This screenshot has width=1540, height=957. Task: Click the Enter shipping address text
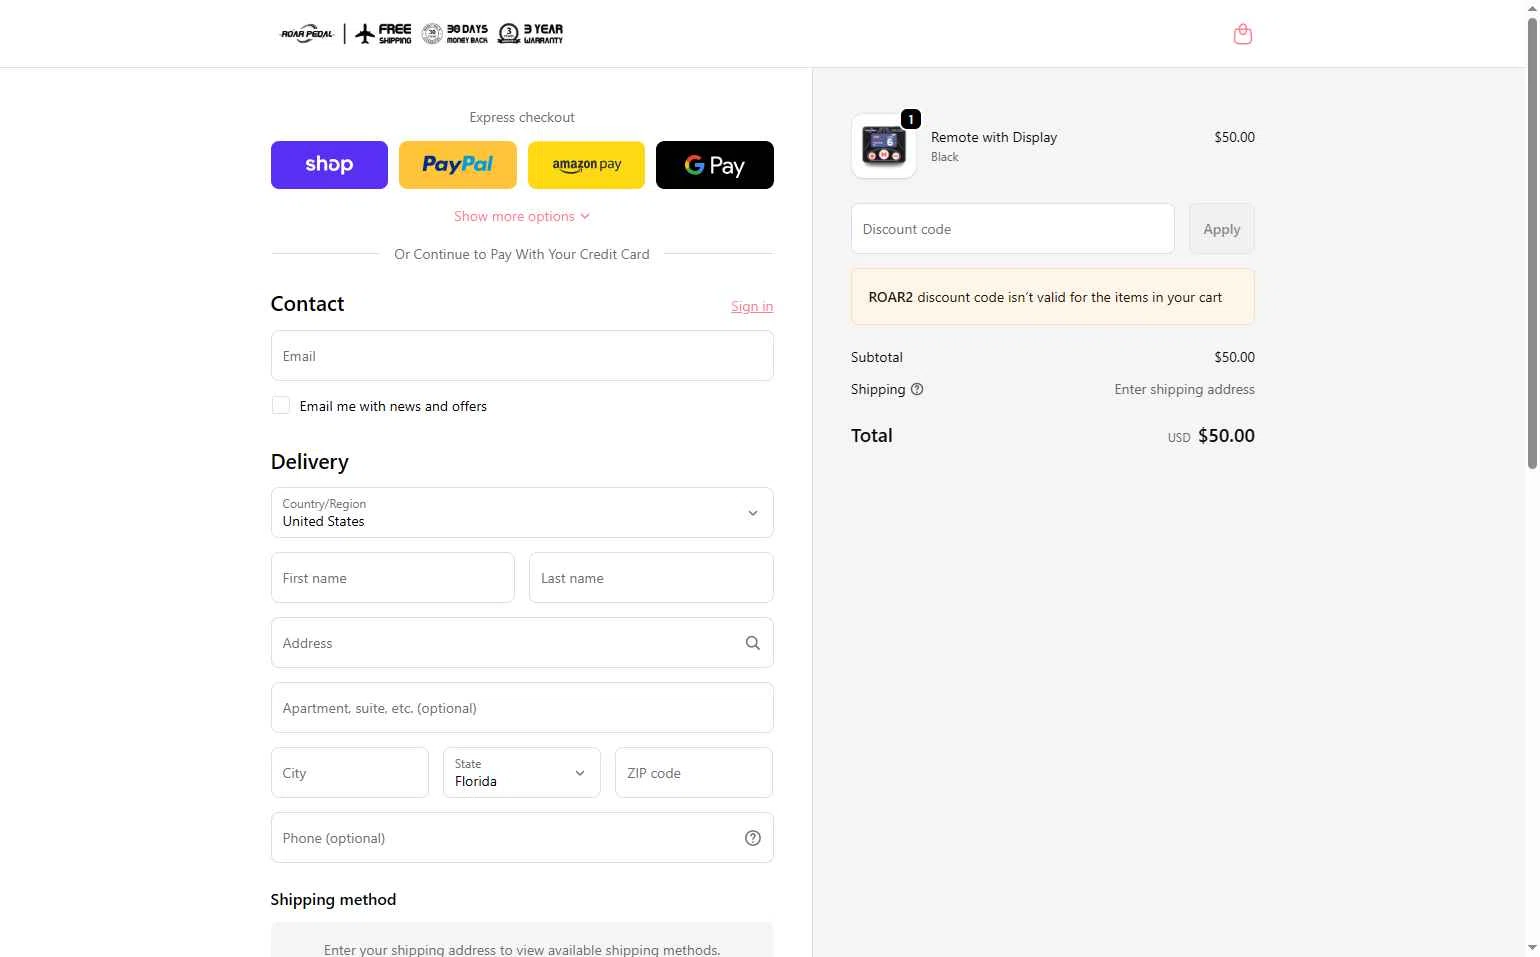coord(1184,389)
